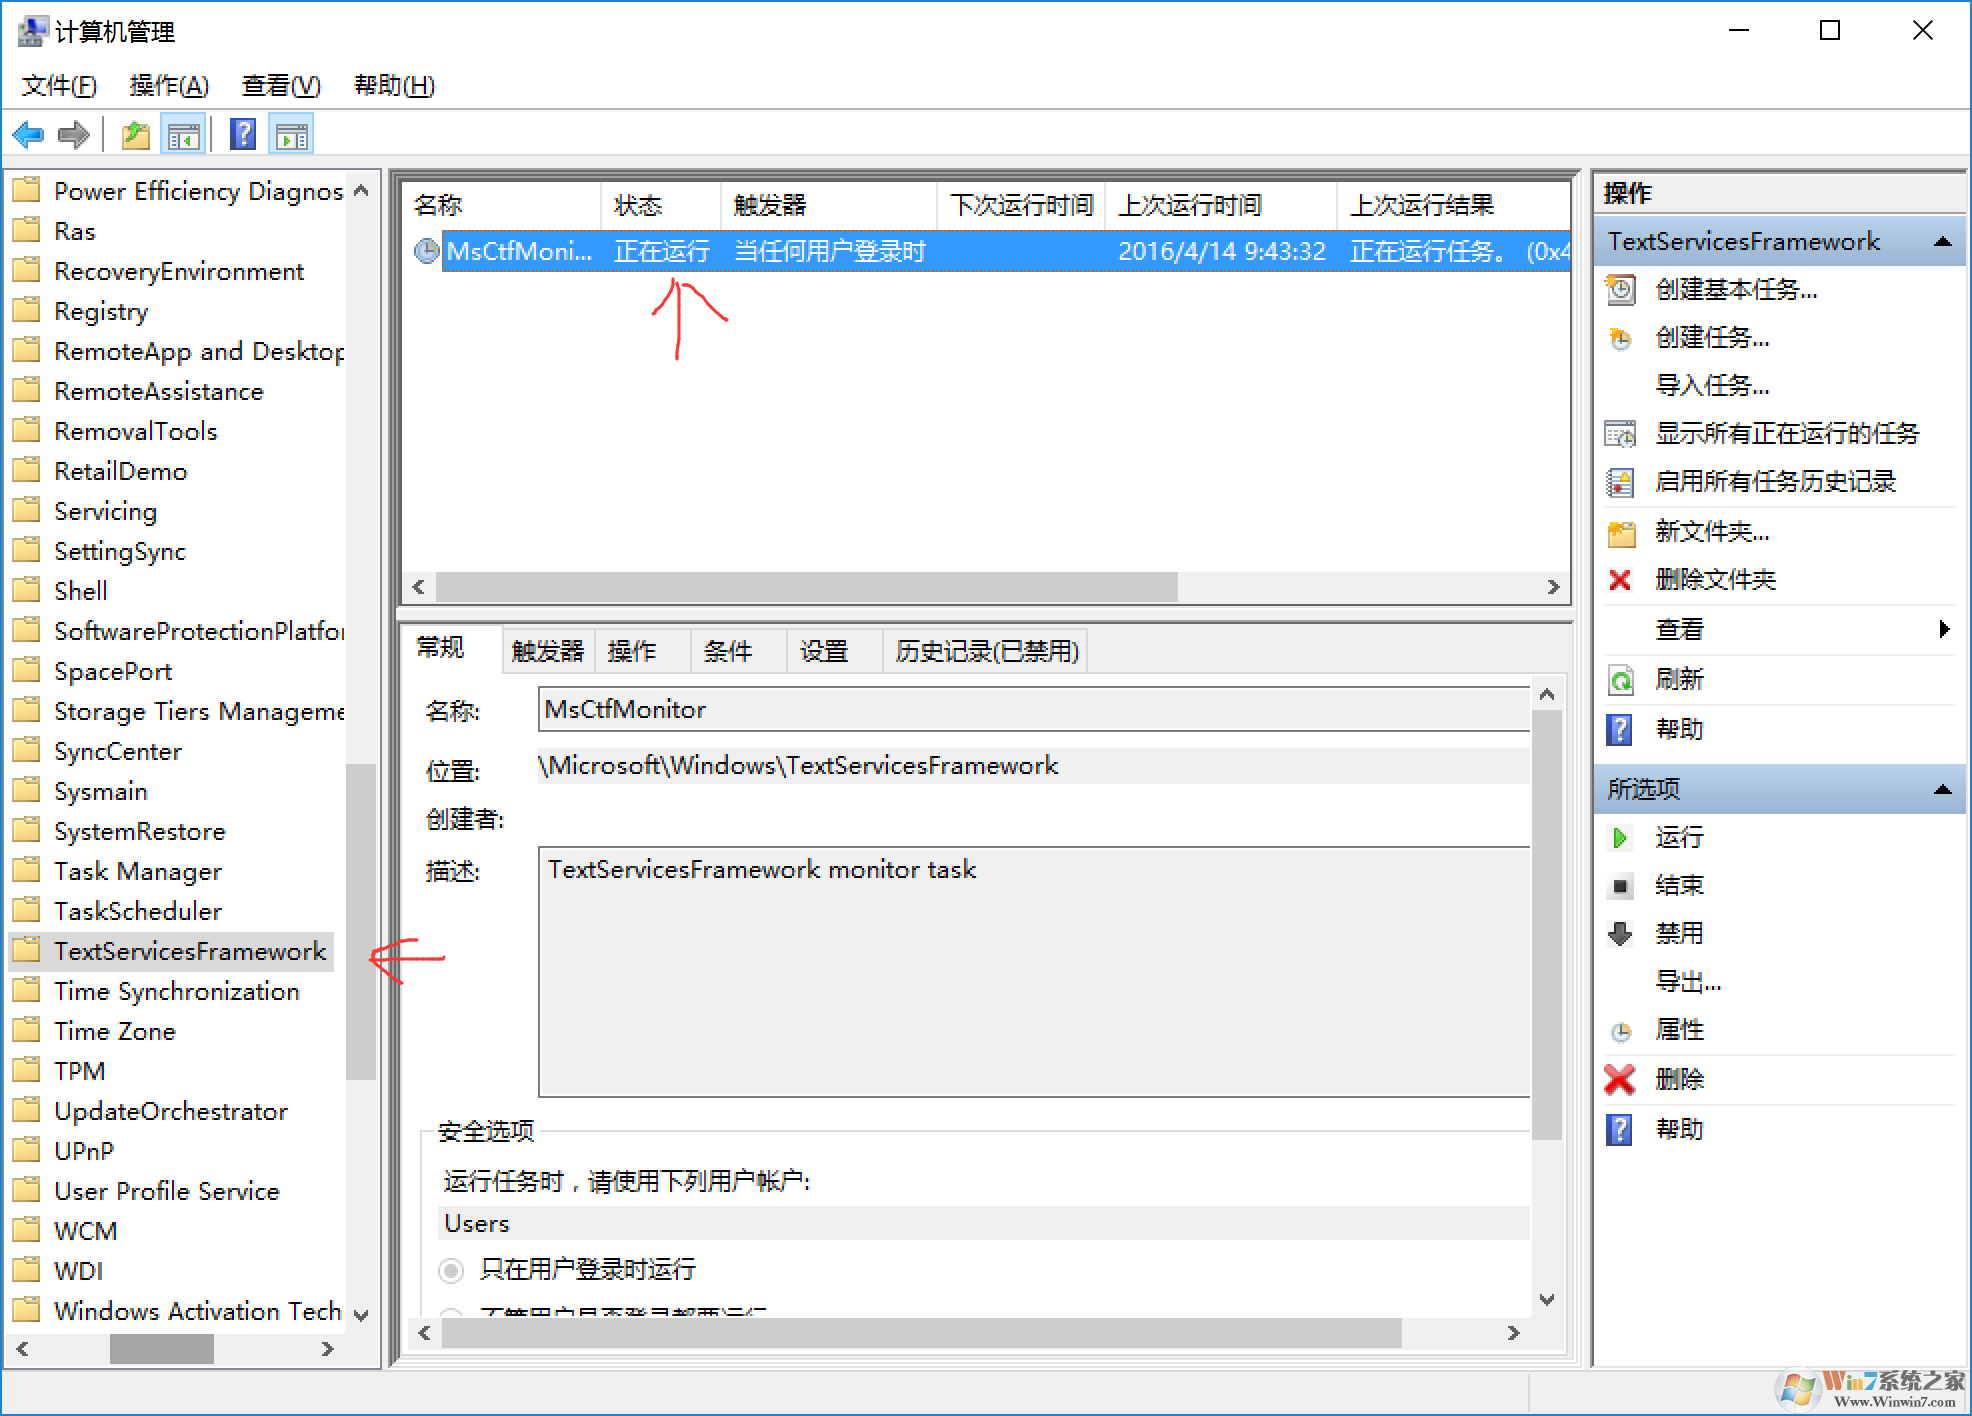Expand the 查看 submenu arrow
1972x1416 pixels.
(x=1944, y=628)
